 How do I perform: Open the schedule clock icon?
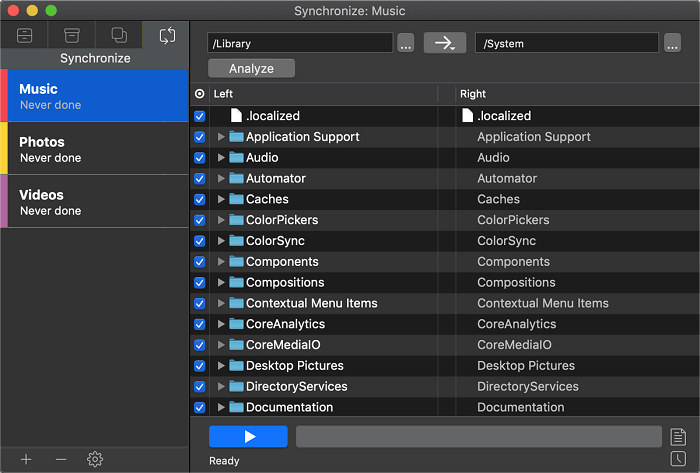click(x=678, y=459)
